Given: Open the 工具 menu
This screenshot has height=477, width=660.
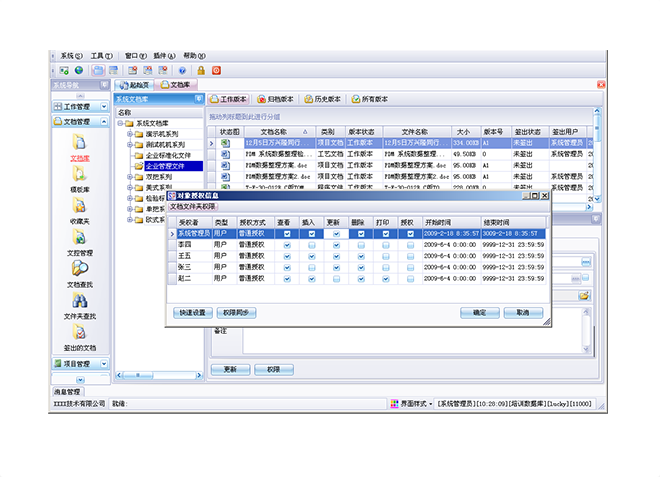Looking at the screenshot, I should 101,56.
